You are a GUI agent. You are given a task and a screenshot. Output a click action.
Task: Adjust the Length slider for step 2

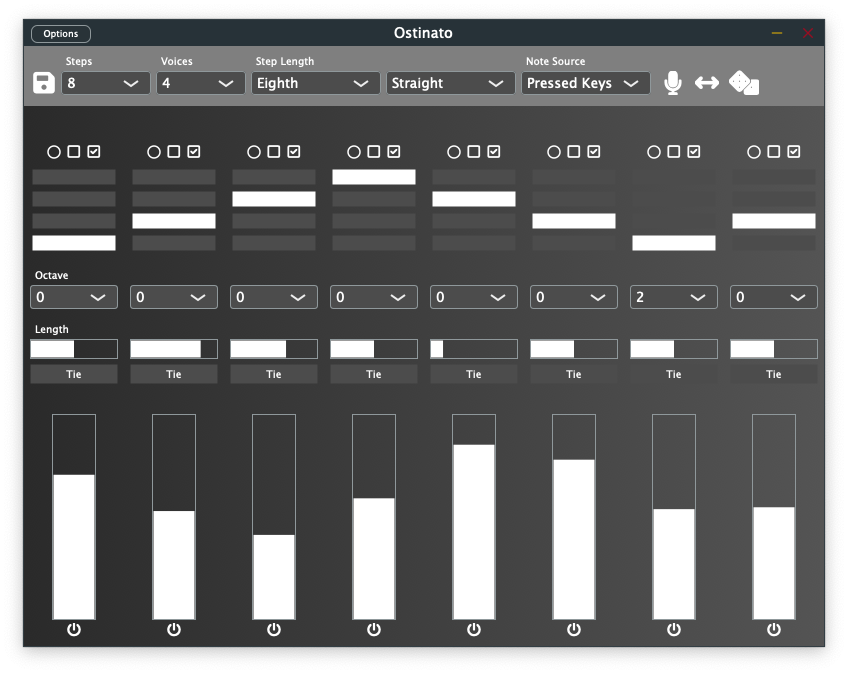click(174, 349)
